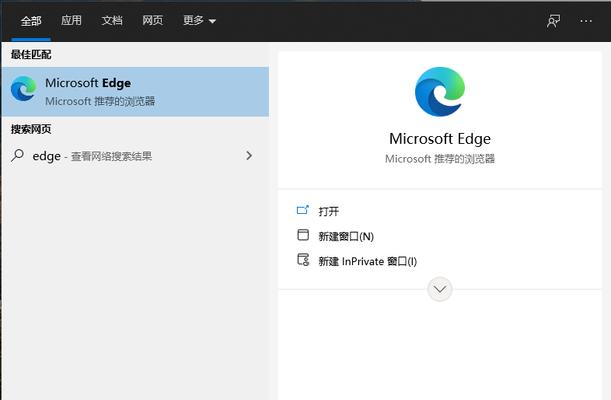The image size is (611, 400).
Task: Click the magnifier icon beside edge suggestion
Action: [17, 156]
